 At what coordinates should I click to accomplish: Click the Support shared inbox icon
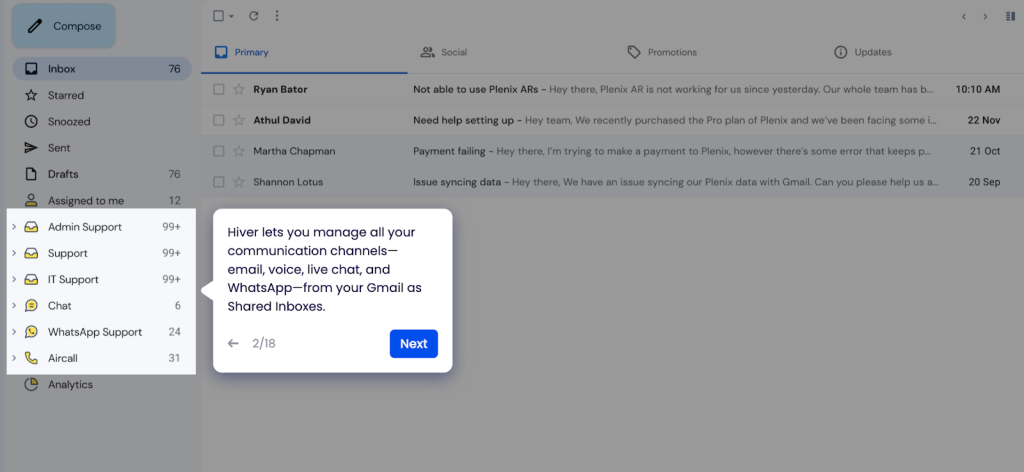point(31,253)
